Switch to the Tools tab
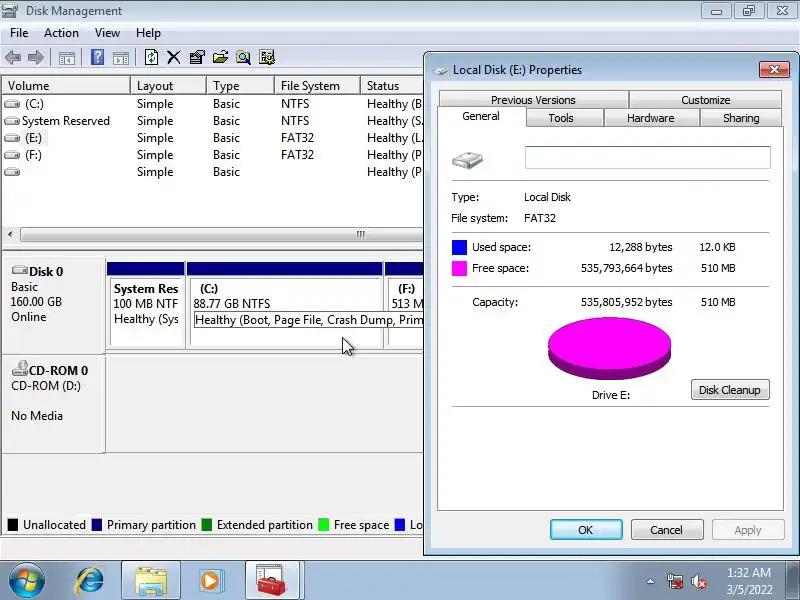Viewport: 800px width, 600px height. [x=561, y=118]
